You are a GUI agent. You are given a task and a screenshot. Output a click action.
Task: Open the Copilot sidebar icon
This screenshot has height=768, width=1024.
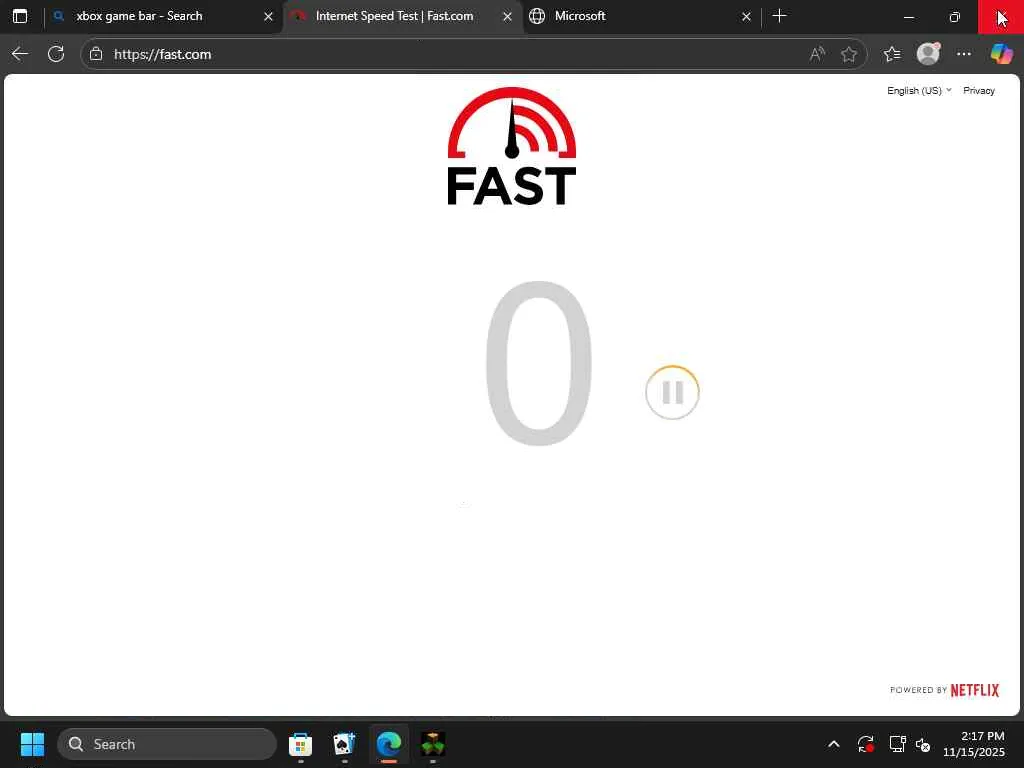click(x=1001, y=54)
